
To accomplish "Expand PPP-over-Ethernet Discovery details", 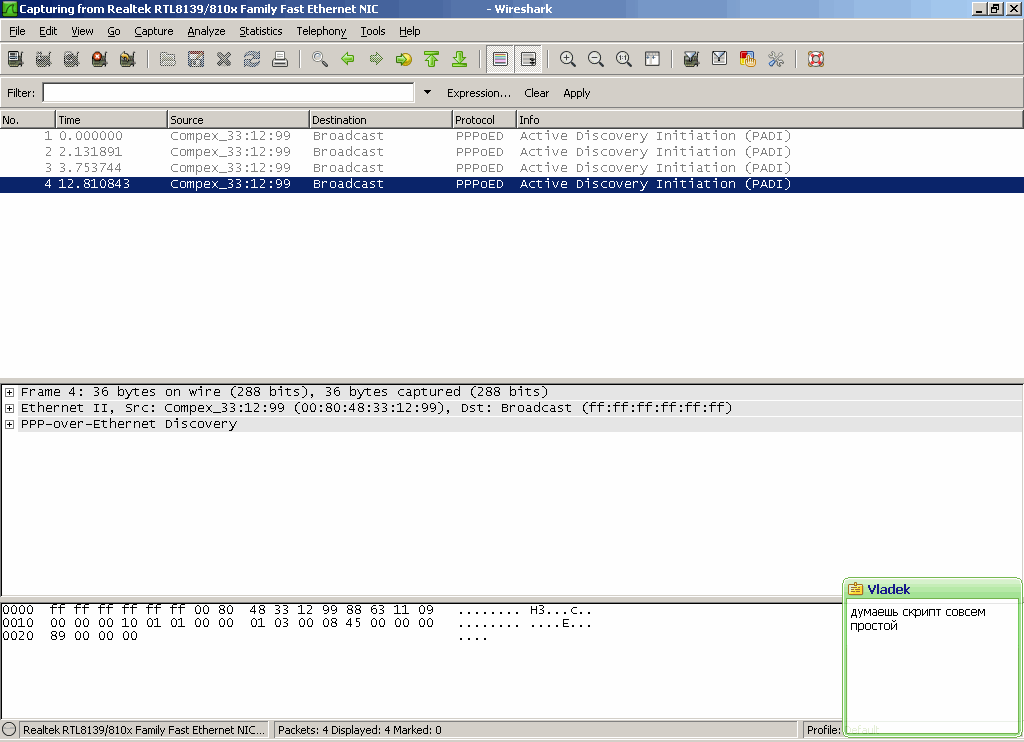I will pyautogui.click(x=9, y=425).
